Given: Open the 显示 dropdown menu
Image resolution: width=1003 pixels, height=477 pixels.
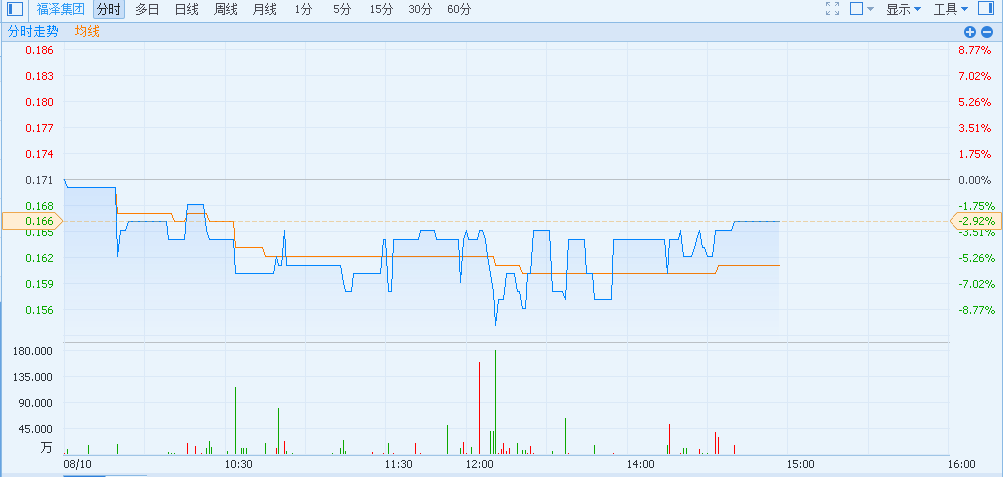Looking at the screenshot, I should tap(903, 9).
